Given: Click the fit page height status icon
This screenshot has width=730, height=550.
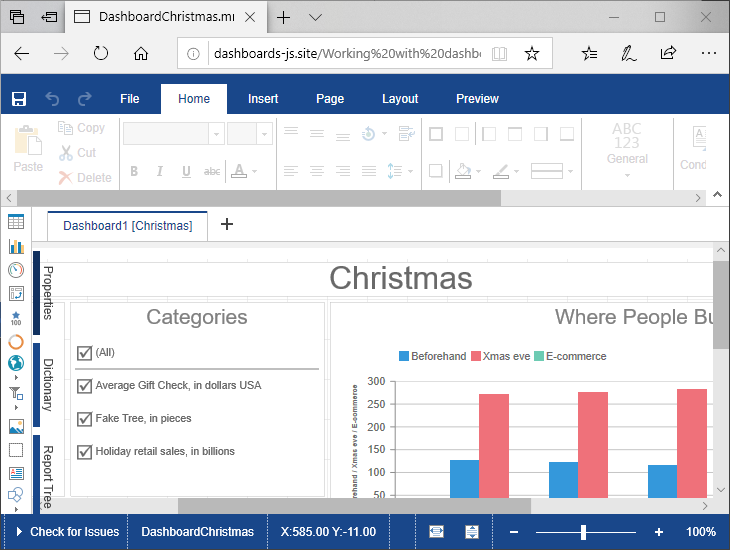Looking at the screenshot, I should pyautogui.click(x=472, y=531).
